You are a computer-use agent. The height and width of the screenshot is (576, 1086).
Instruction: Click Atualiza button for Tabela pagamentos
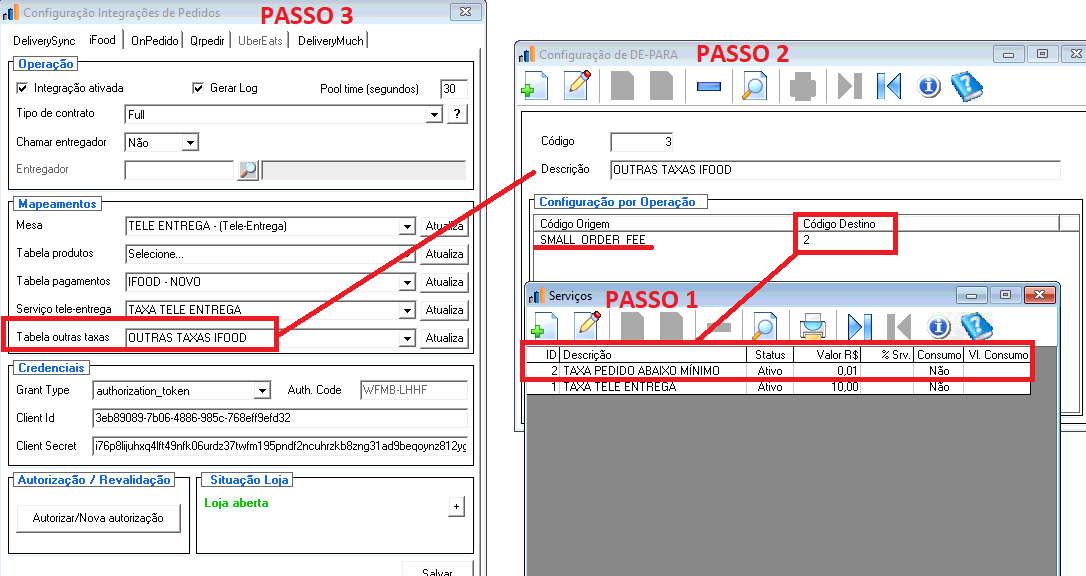coord(444,282)
